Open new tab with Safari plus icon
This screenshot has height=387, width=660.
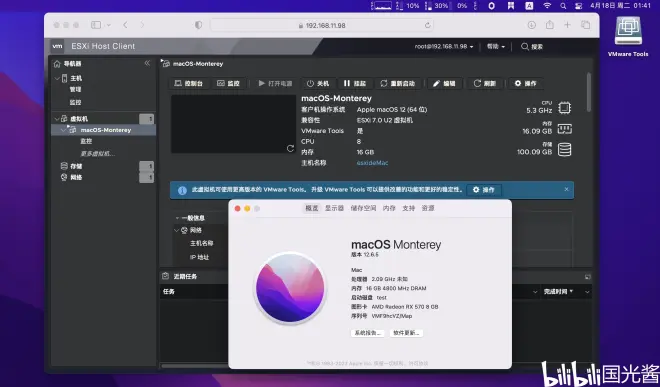click(567, 25)
